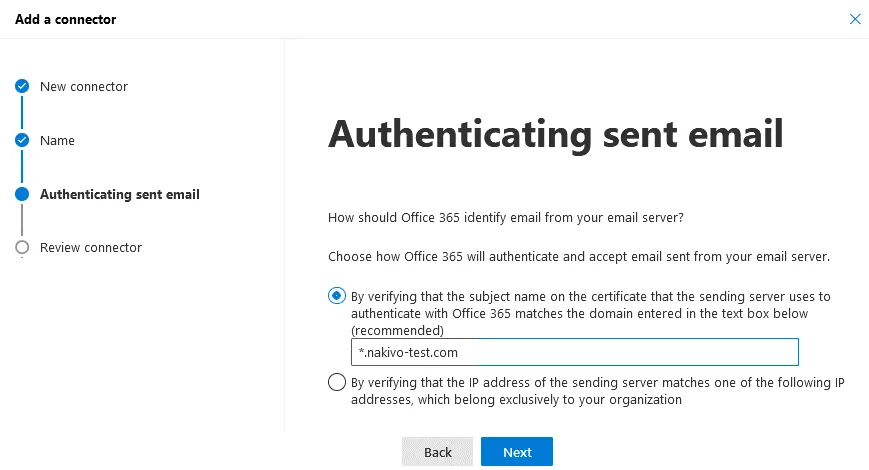This screenshot has width=869, height=470.
Task: Click the filled dot beside Authenticating sent email step
Action: point(22,194)
